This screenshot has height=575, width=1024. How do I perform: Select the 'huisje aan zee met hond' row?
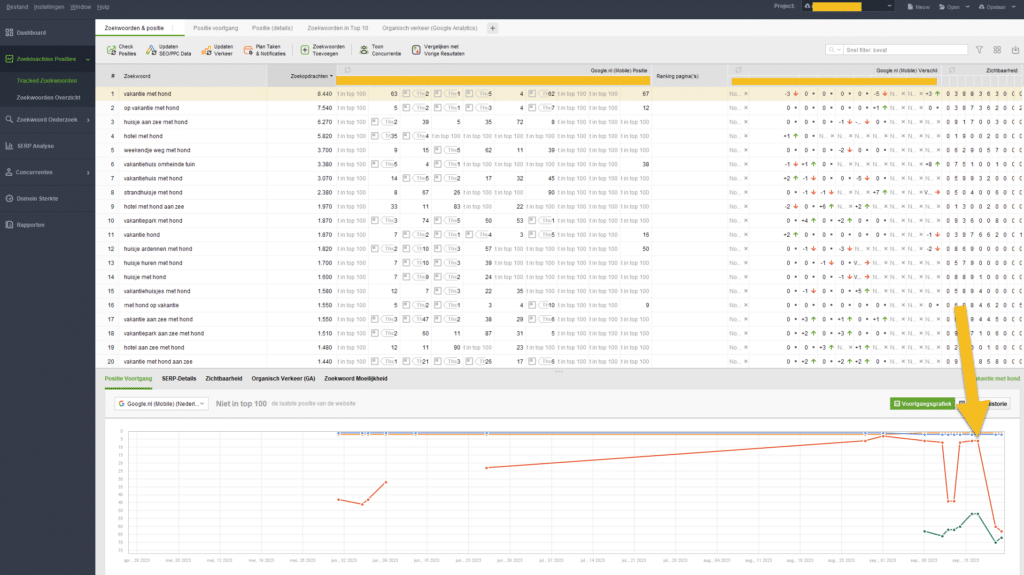pyautogui.click(x=560, y=122)
